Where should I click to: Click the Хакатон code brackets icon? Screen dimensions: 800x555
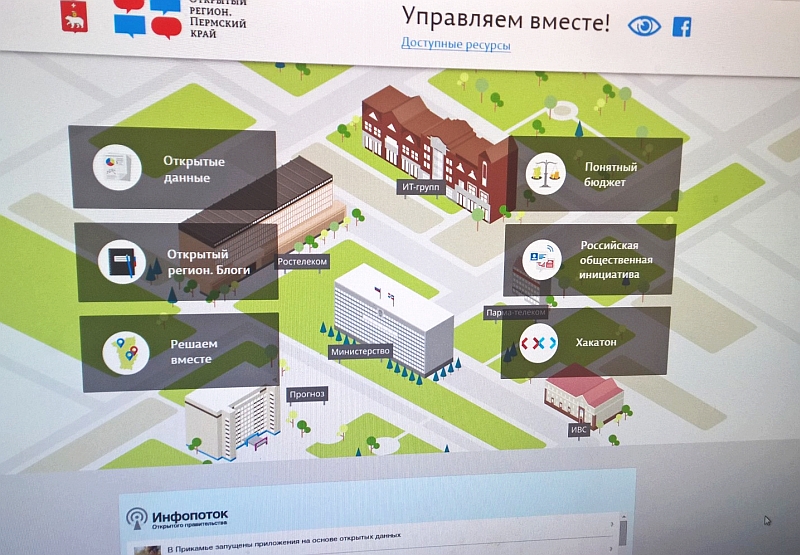(x=538, y=342)
